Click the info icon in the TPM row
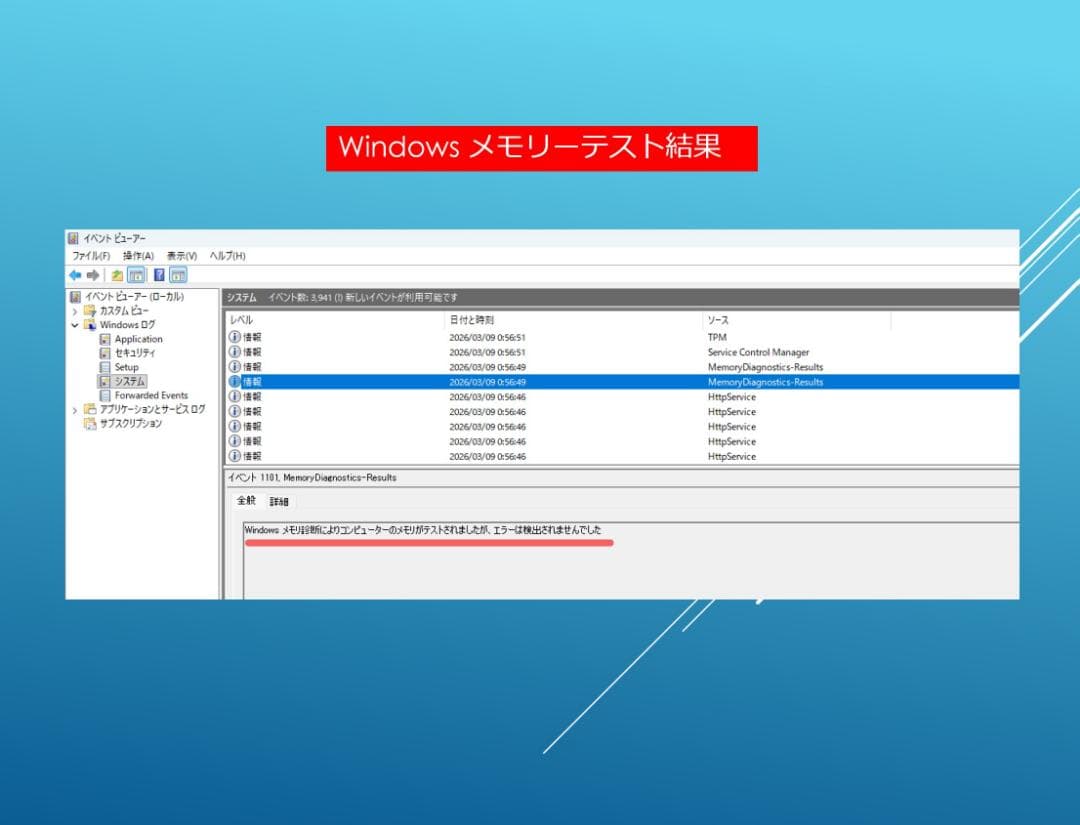The image size is (1080, 825). coord(235,337)
